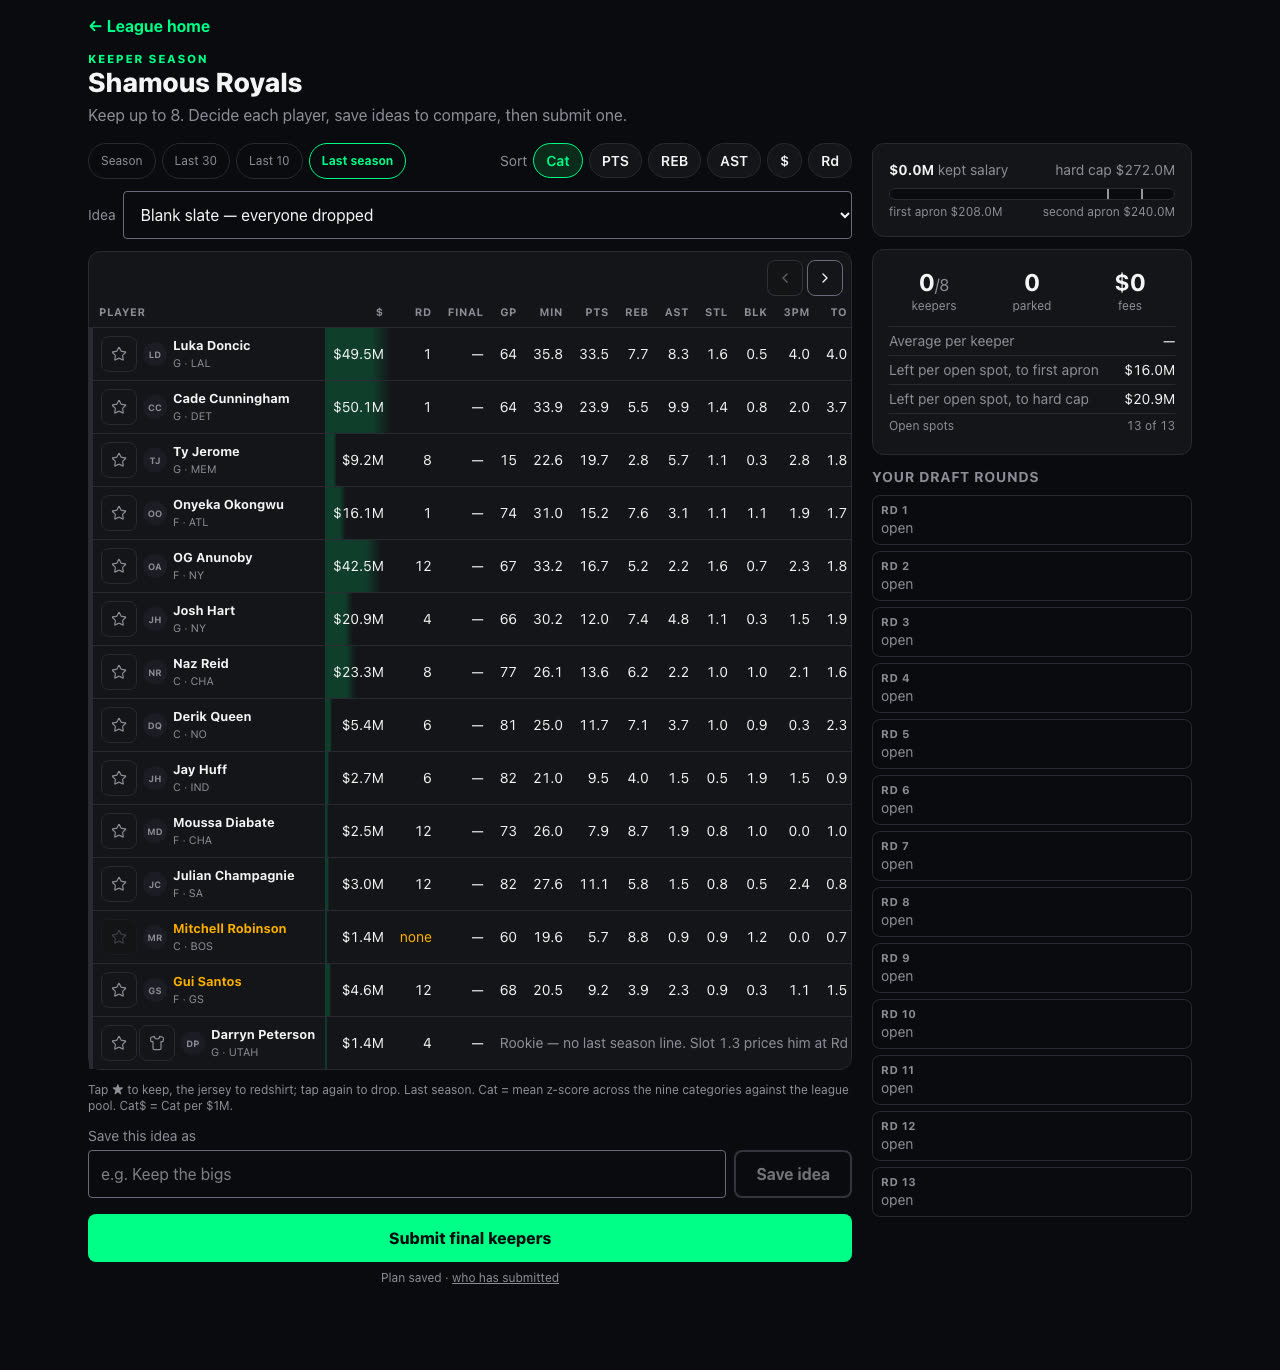Screen dimensions: 1280x1370
Task: Select the Last 30 stats range
Action: click(196, 161)
